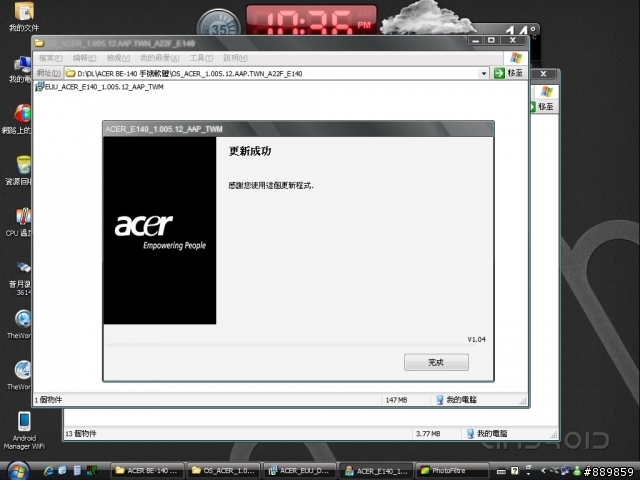Click the fourth quick launch icon
640x480 pixels.
[91, 471]
